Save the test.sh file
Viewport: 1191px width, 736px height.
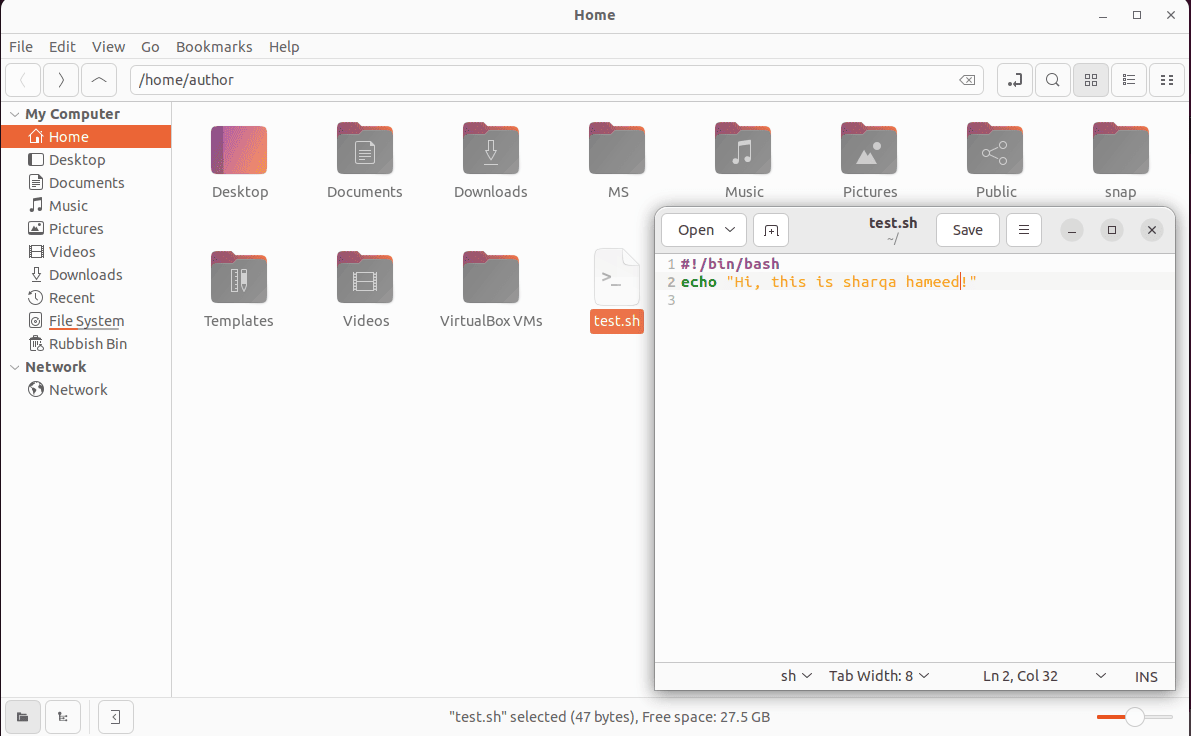tap(966, 230)
